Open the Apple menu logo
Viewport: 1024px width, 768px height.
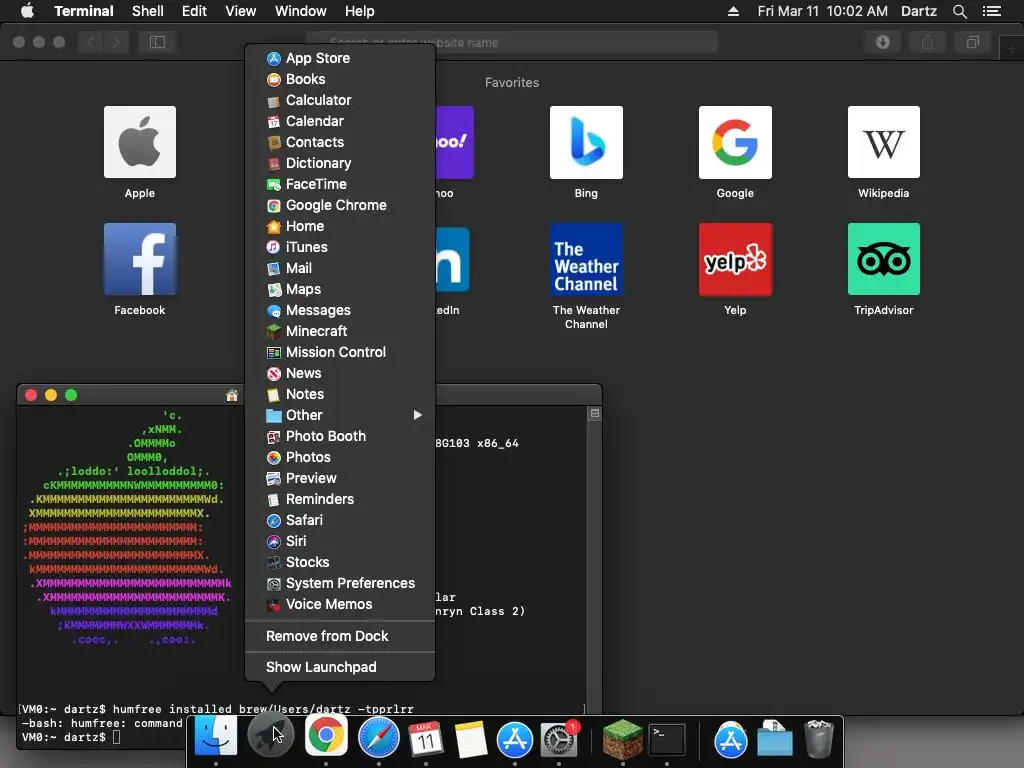[x=27, y=10]
